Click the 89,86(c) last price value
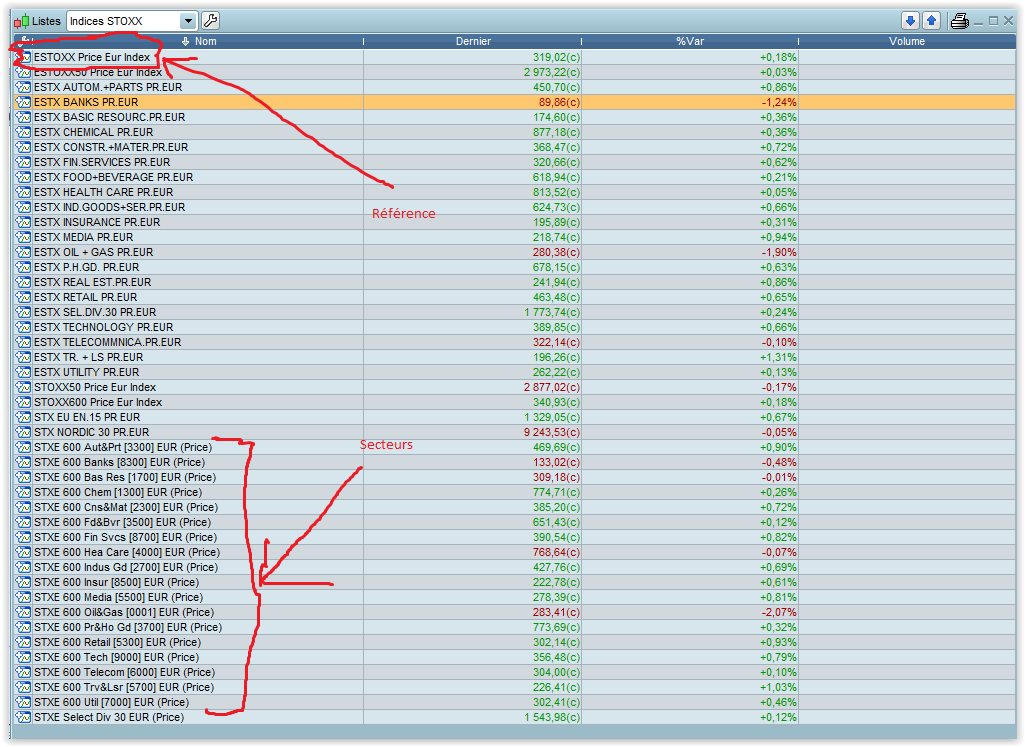Viewport: 1025px width, 747px height. pos(560,102)
